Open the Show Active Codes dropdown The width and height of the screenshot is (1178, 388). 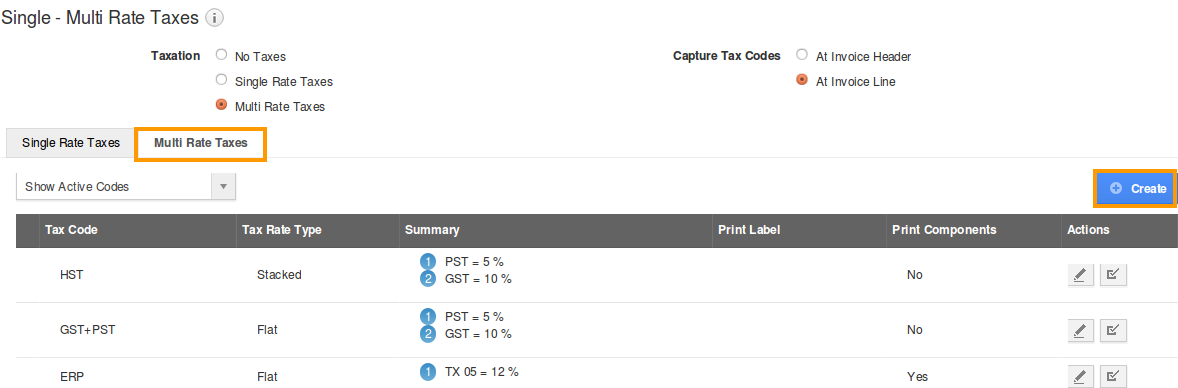pyautogui.click(x=126, y=186)
